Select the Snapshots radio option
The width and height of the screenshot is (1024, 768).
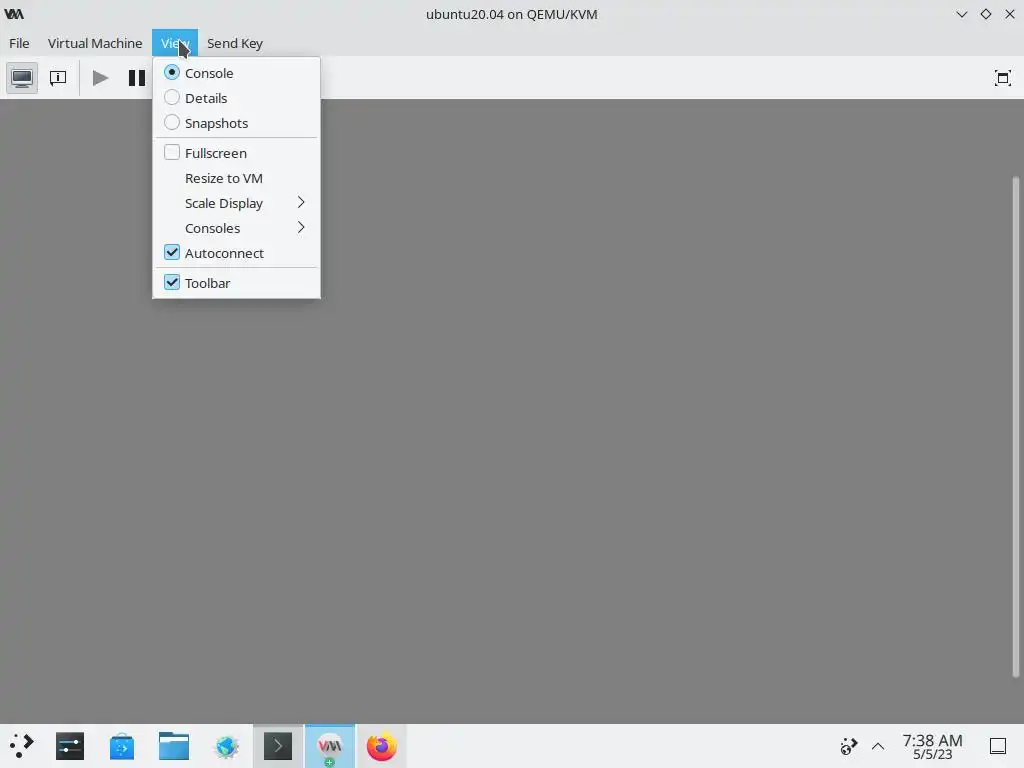click(236, 123)
